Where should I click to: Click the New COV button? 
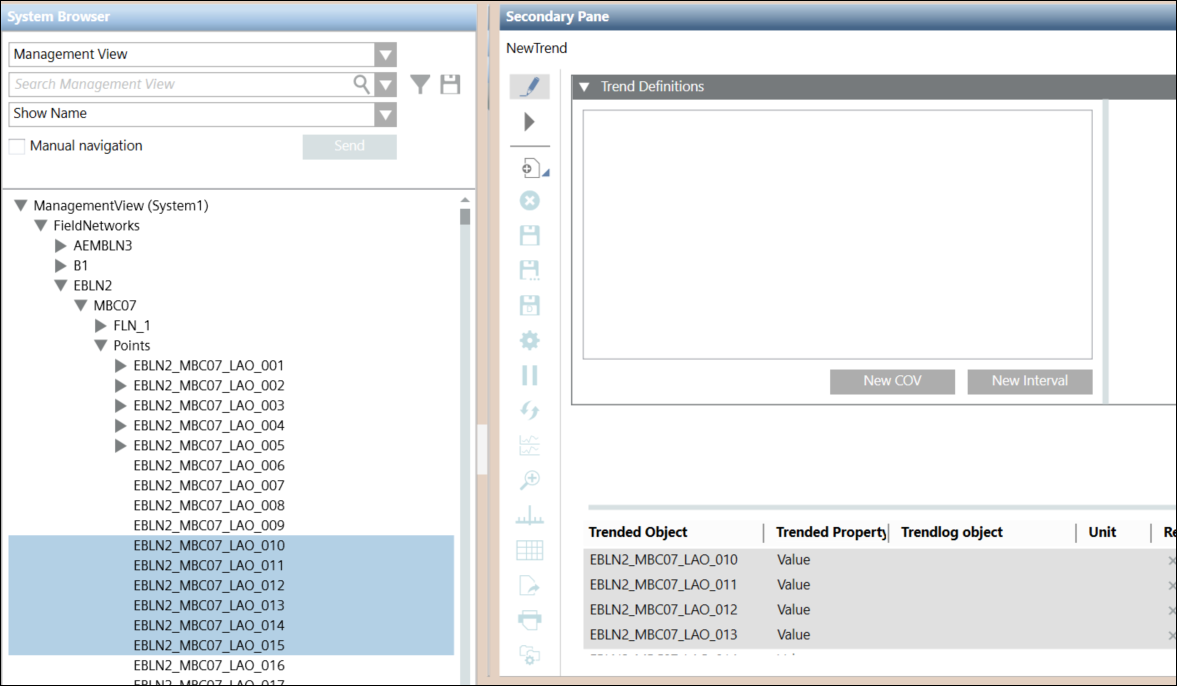pos(892,381)
